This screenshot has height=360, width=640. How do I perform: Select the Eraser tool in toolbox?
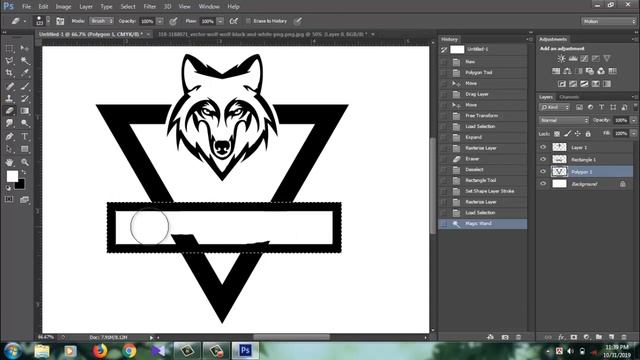[x=9, y=111]
